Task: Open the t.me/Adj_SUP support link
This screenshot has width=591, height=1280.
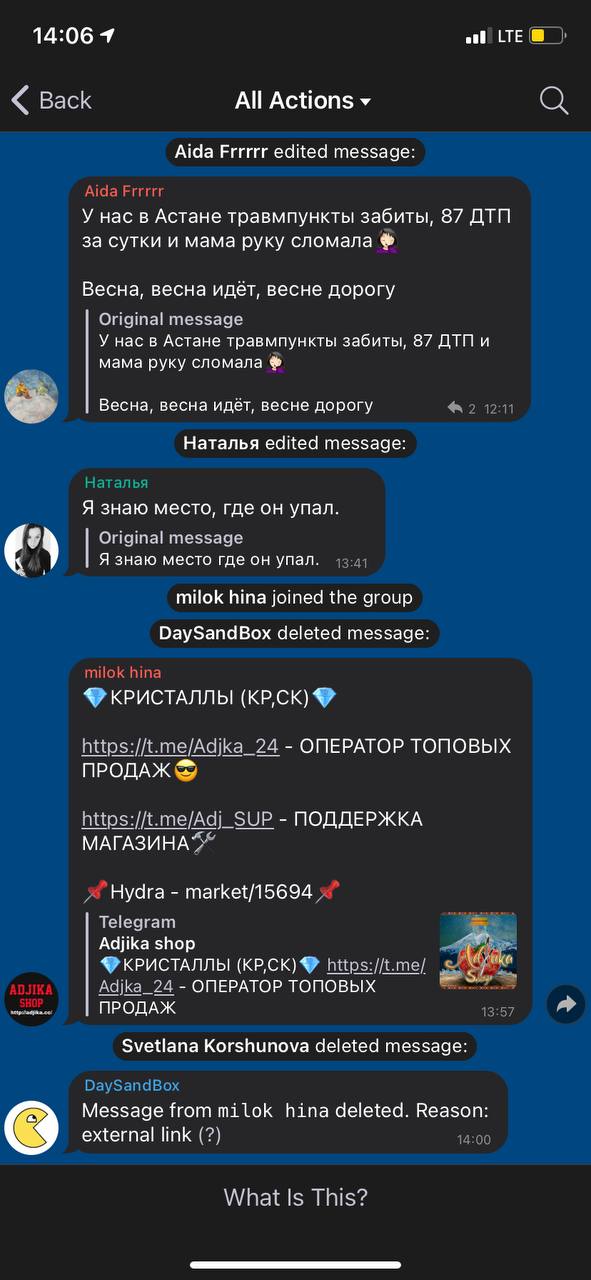Action: click(x=177, y=819)
